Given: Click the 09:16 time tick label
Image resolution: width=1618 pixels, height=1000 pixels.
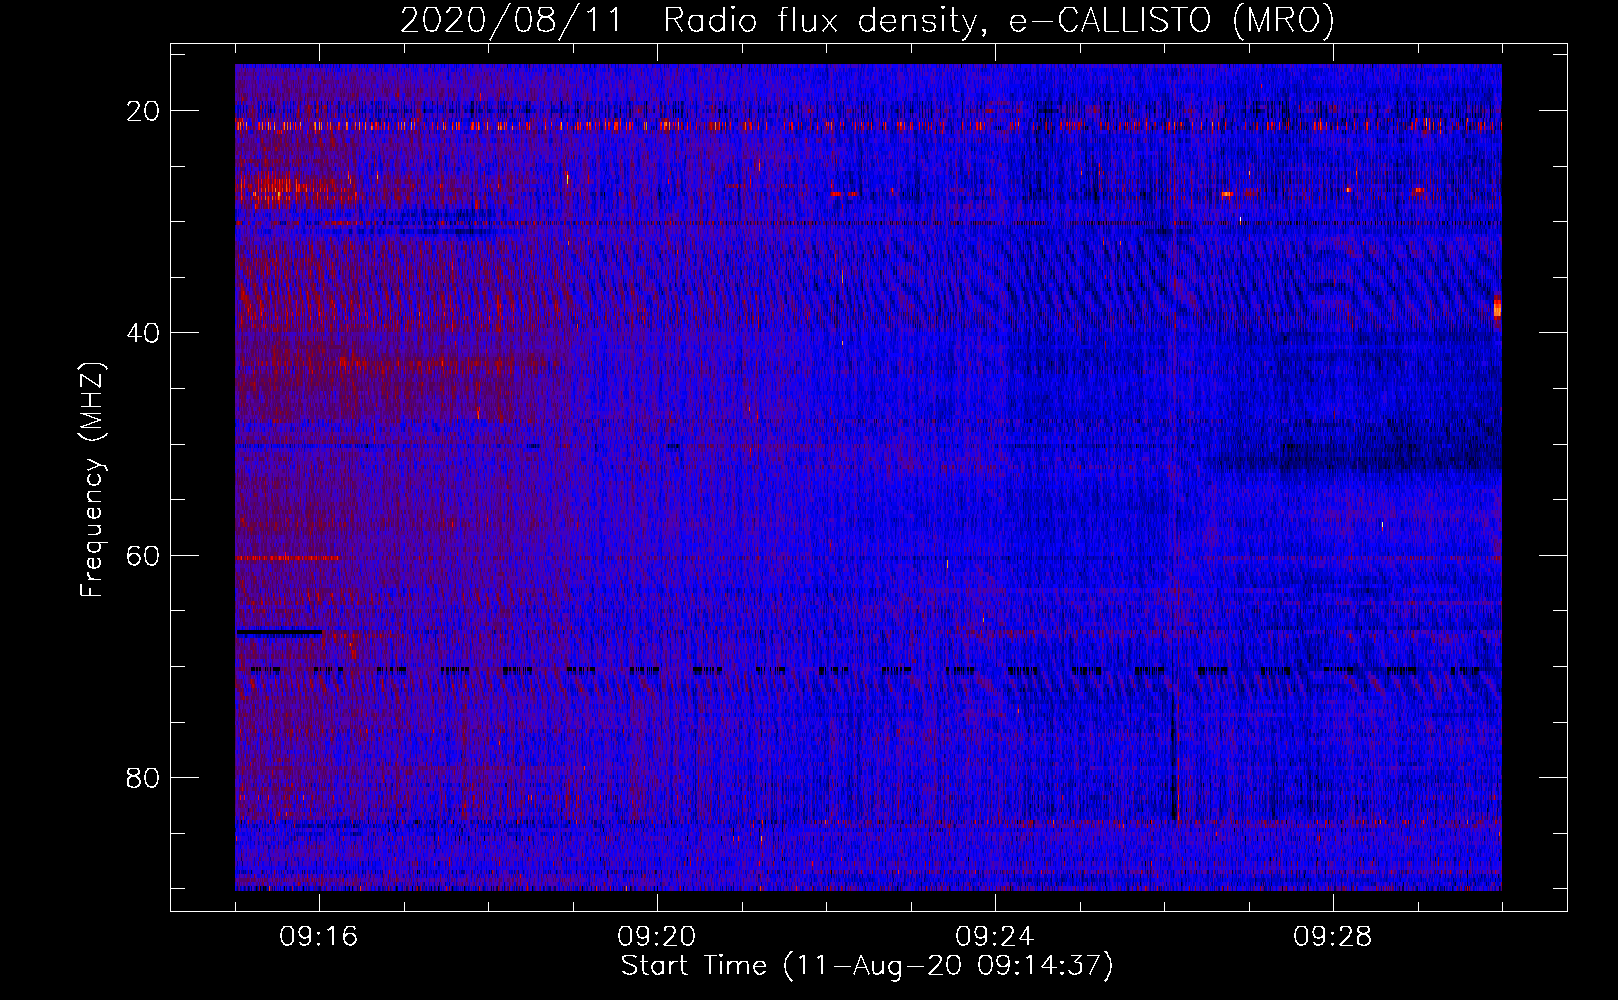Looking at the screenshot, I should [x=319, y=937].
